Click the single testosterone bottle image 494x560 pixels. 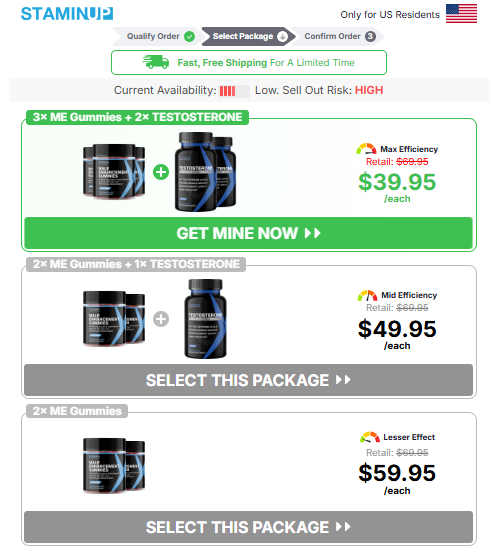(x=205, y=319)
